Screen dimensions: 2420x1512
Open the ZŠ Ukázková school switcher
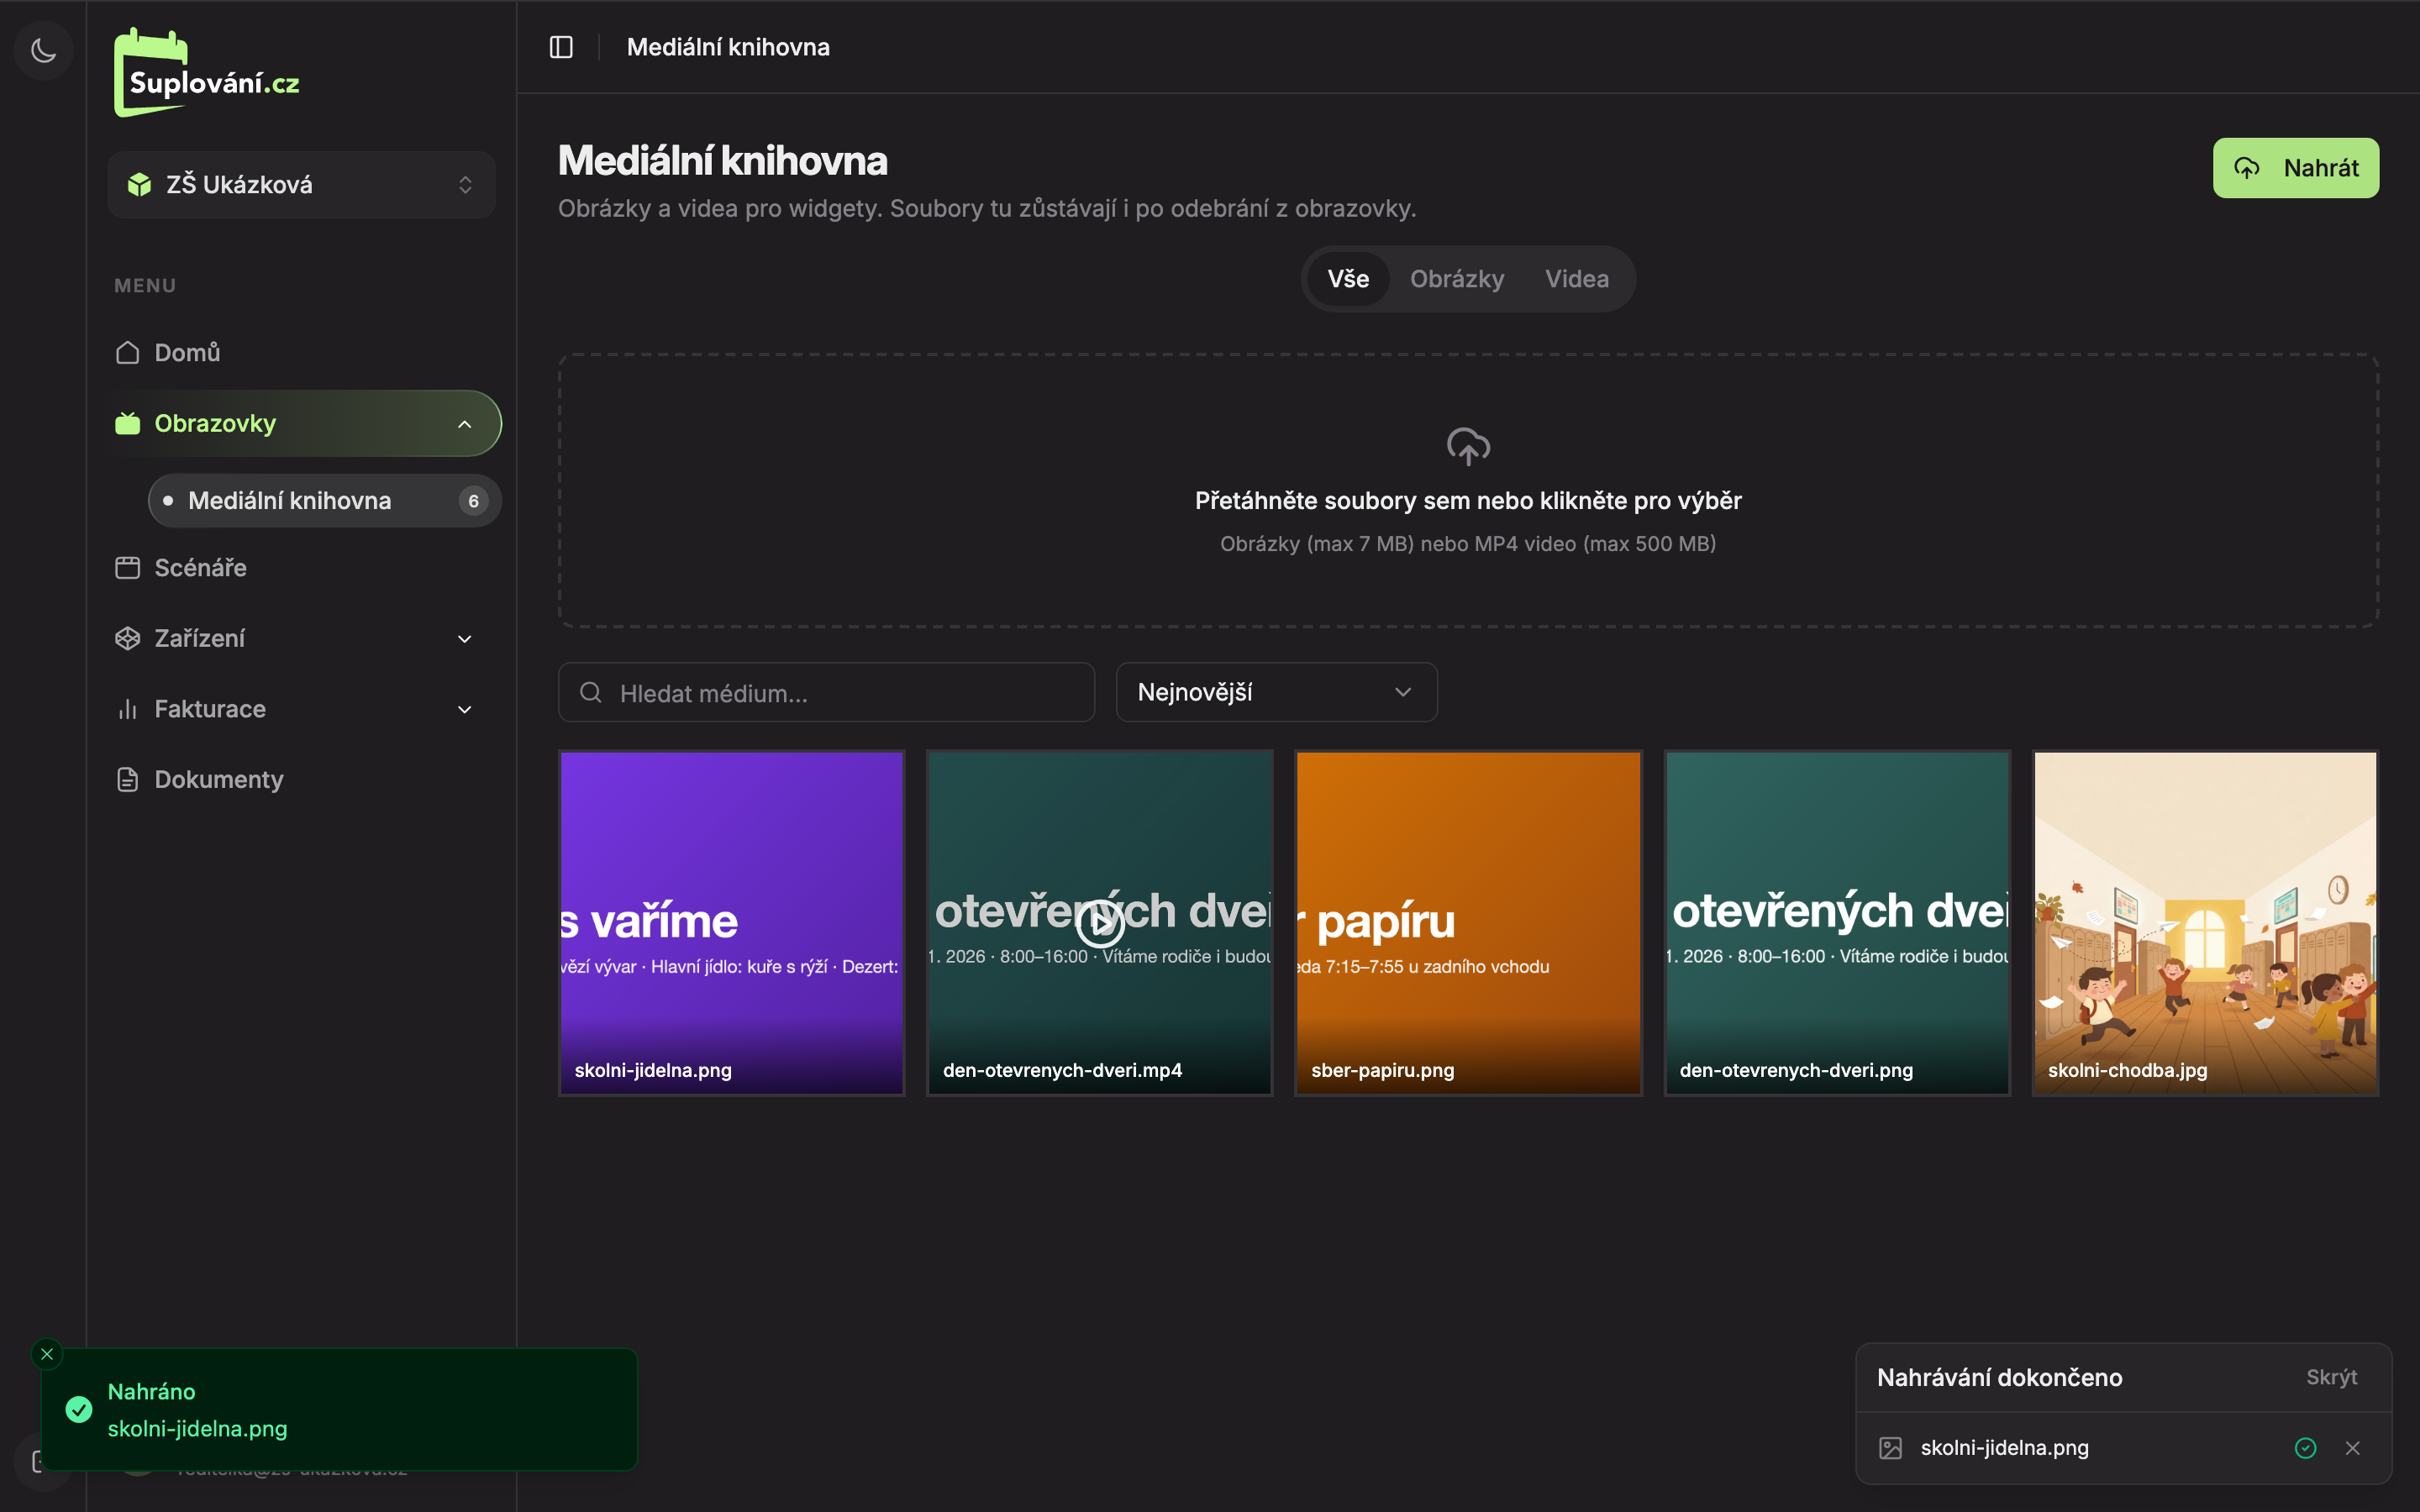tap(301, 184)
